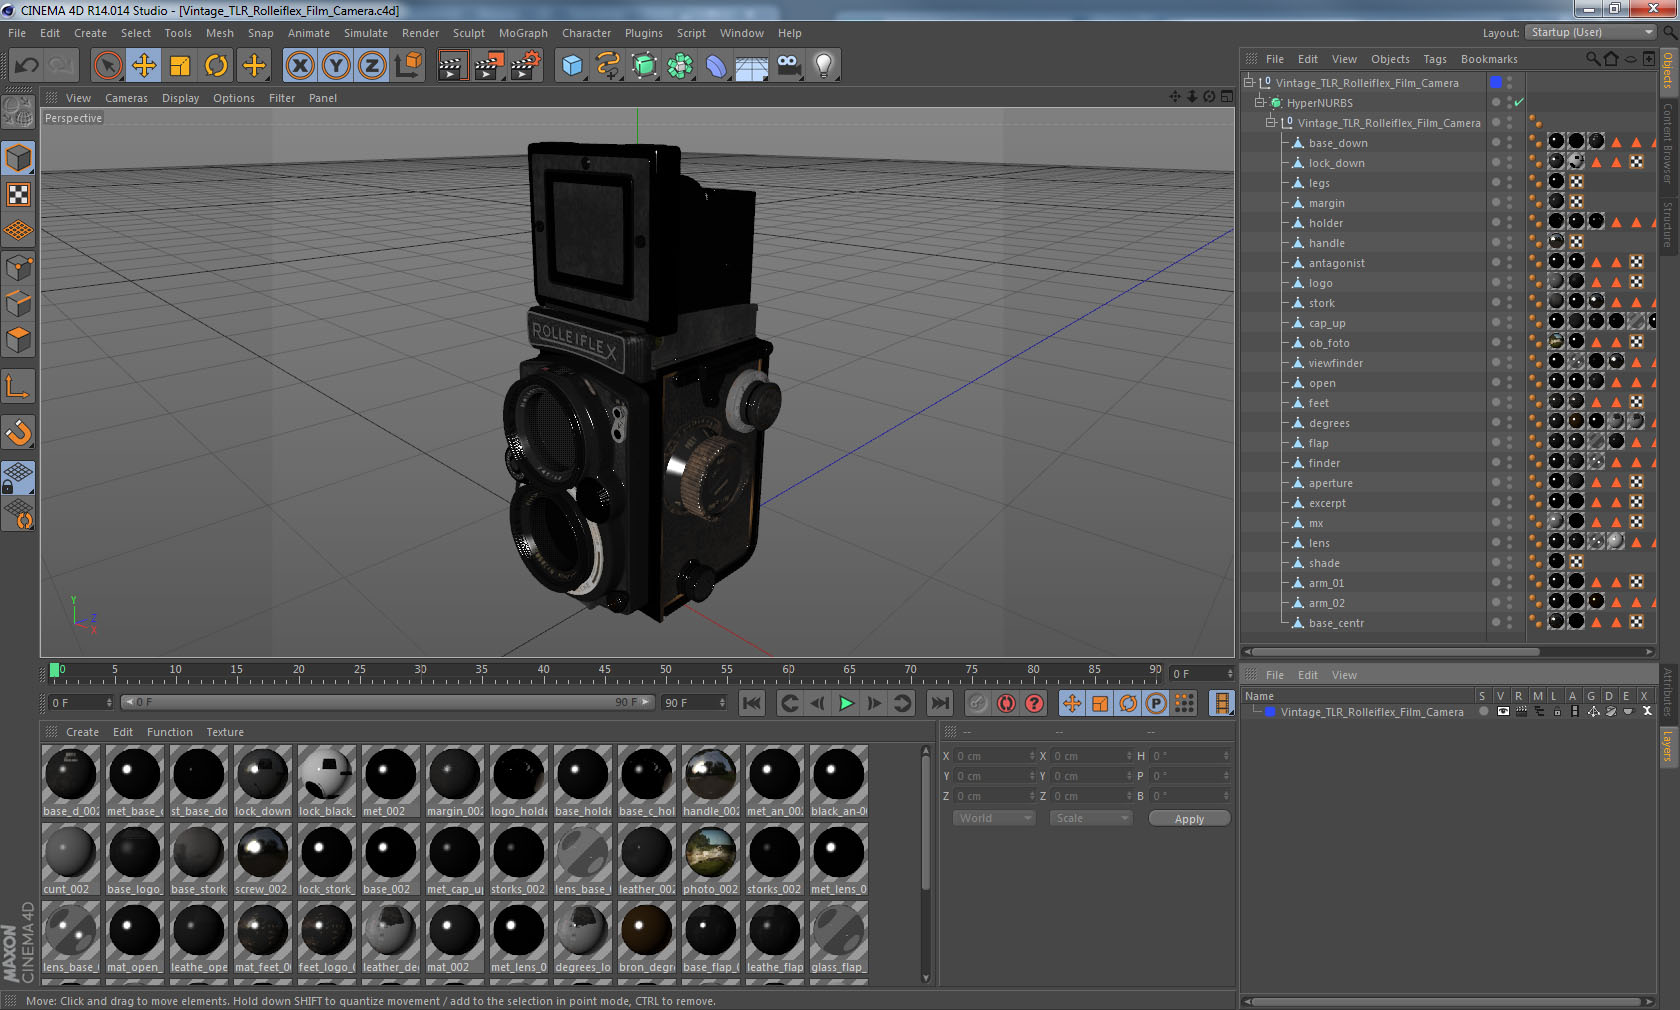The image size is (1680, 1010).
Task: Toggle Y axis lock
Action: [336, 66]
